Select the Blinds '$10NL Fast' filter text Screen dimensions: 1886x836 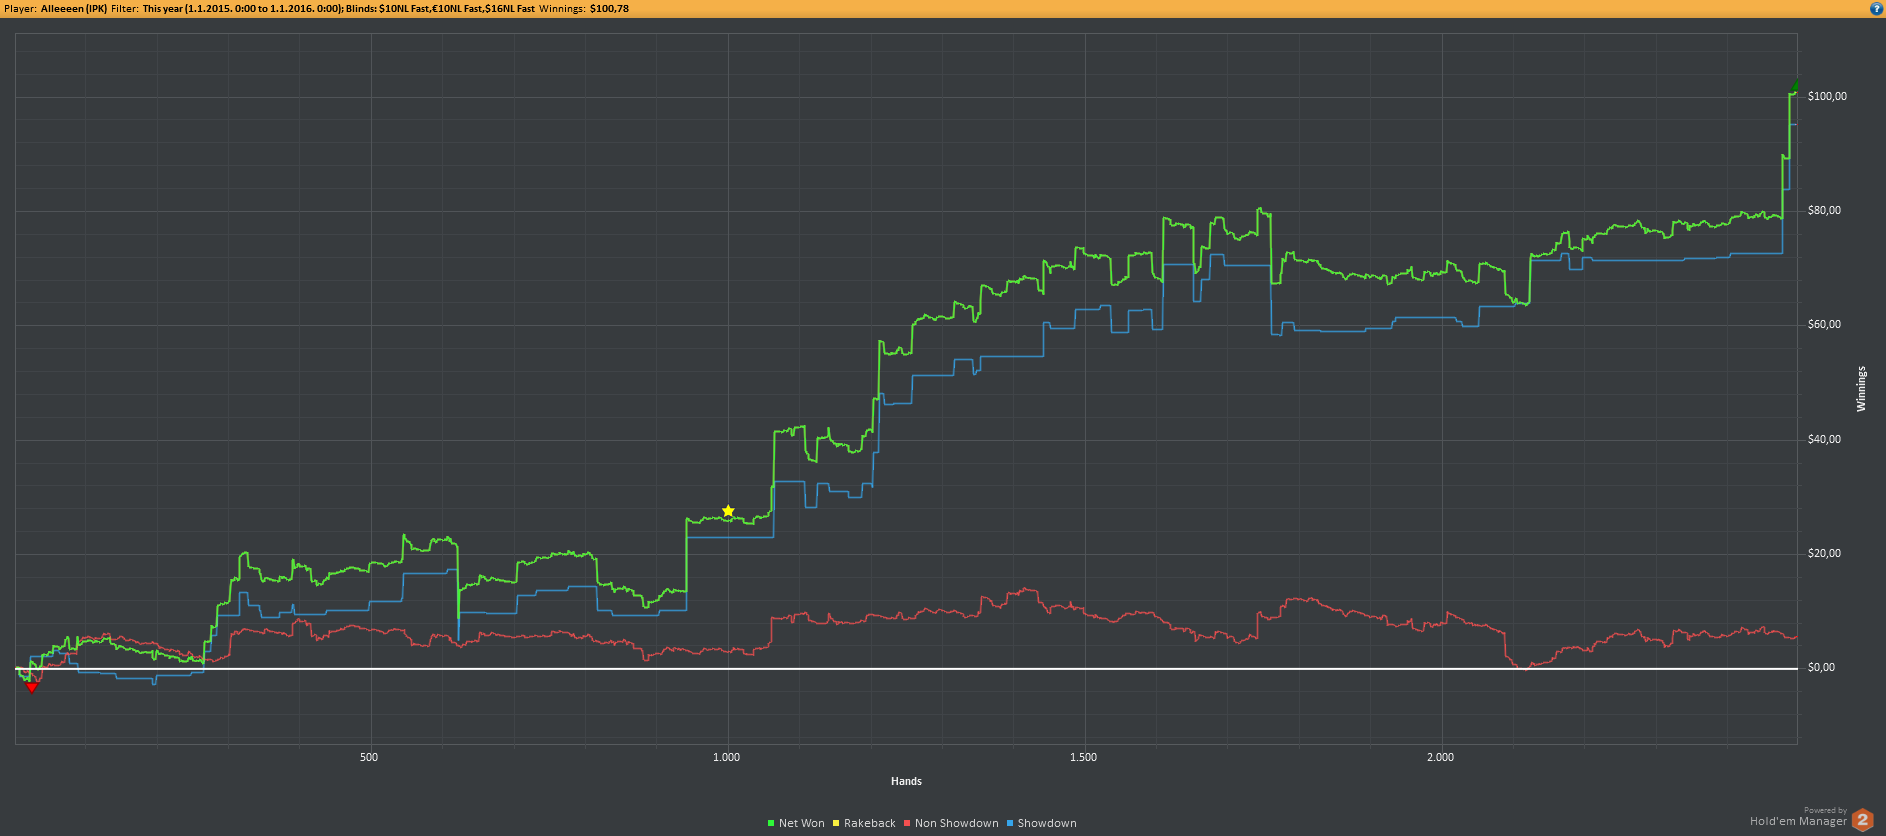403,8
